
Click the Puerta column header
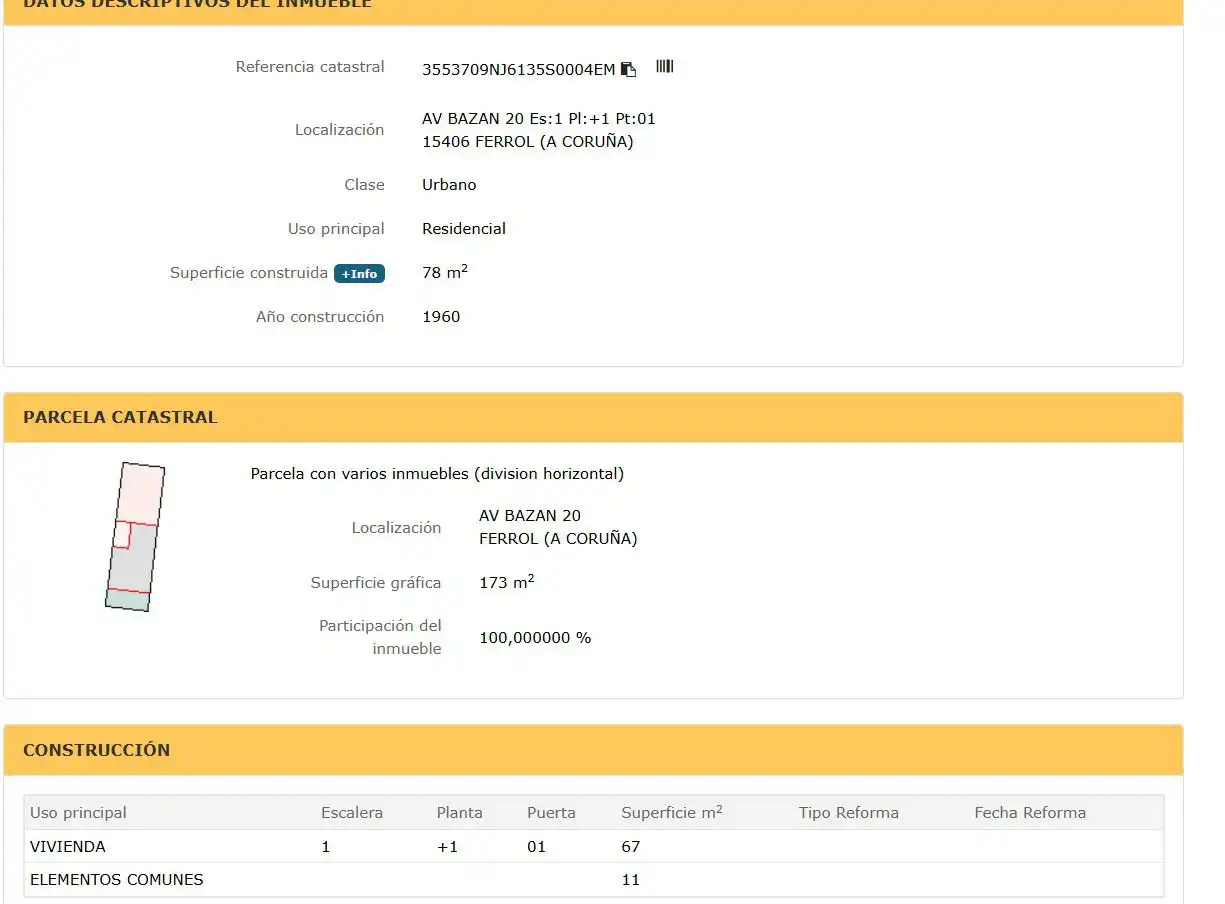[552, 813]
